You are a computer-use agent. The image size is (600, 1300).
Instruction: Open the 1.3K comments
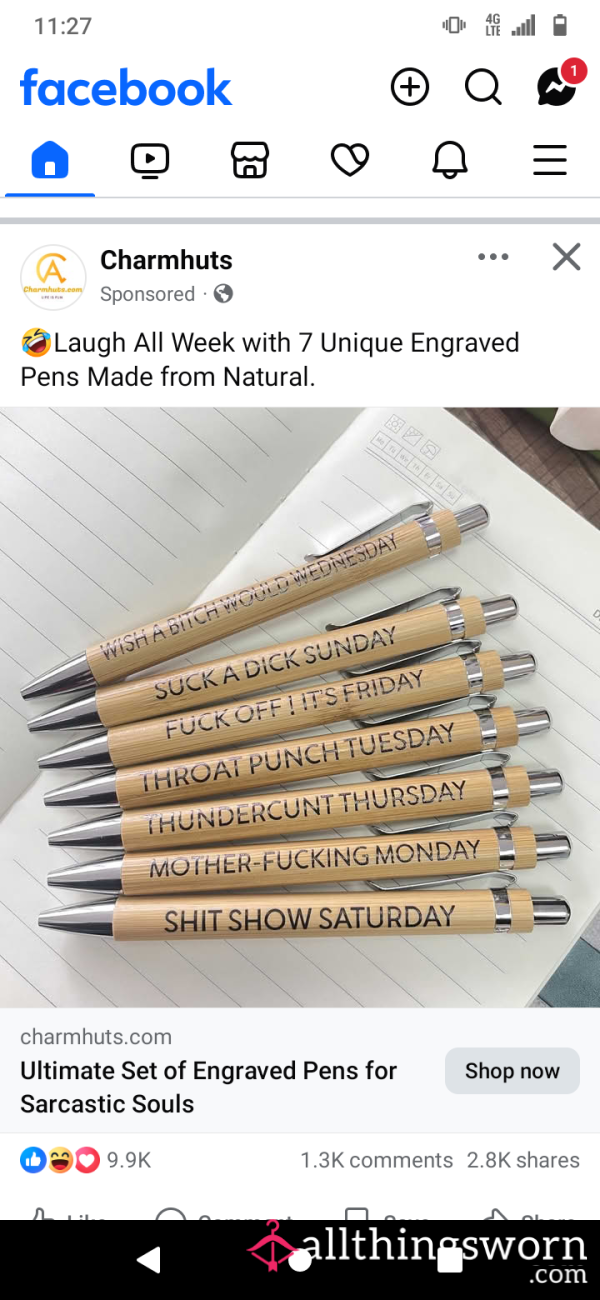point(376,1160)
